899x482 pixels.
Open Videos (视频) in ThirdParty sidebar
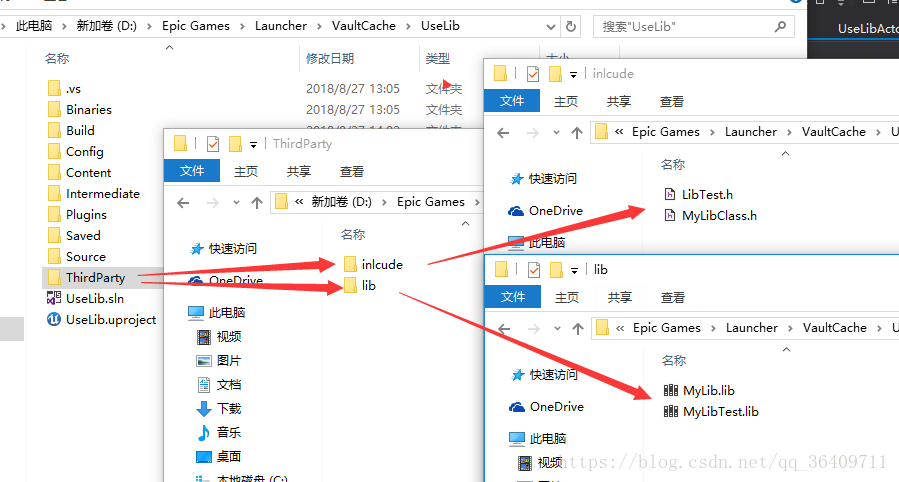point(220,336)
